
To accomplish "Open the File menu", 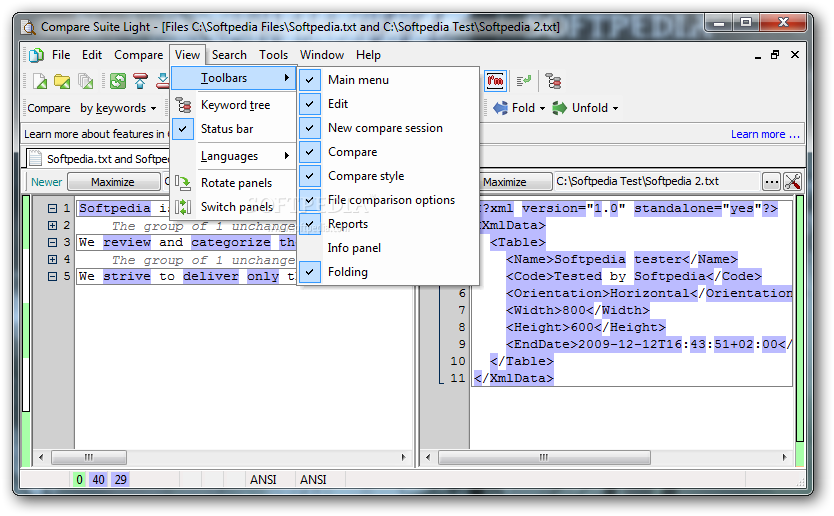I will pos(61,55).
